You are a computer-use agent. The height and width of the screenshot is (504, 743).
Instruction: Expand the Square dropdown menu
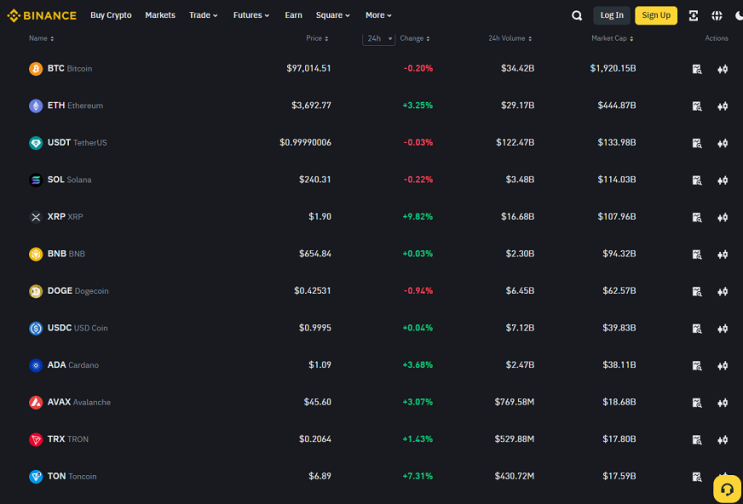pos(333,15)
